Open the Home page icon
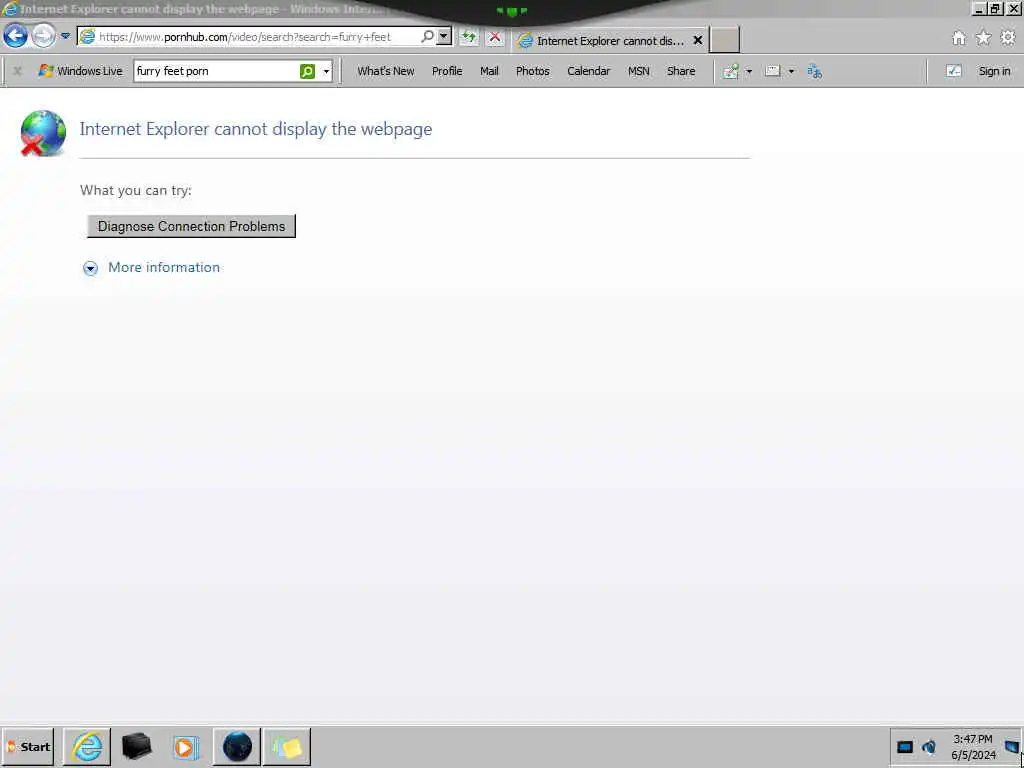The width and height of the screenshot is (1024, 768). click(959, 38)
